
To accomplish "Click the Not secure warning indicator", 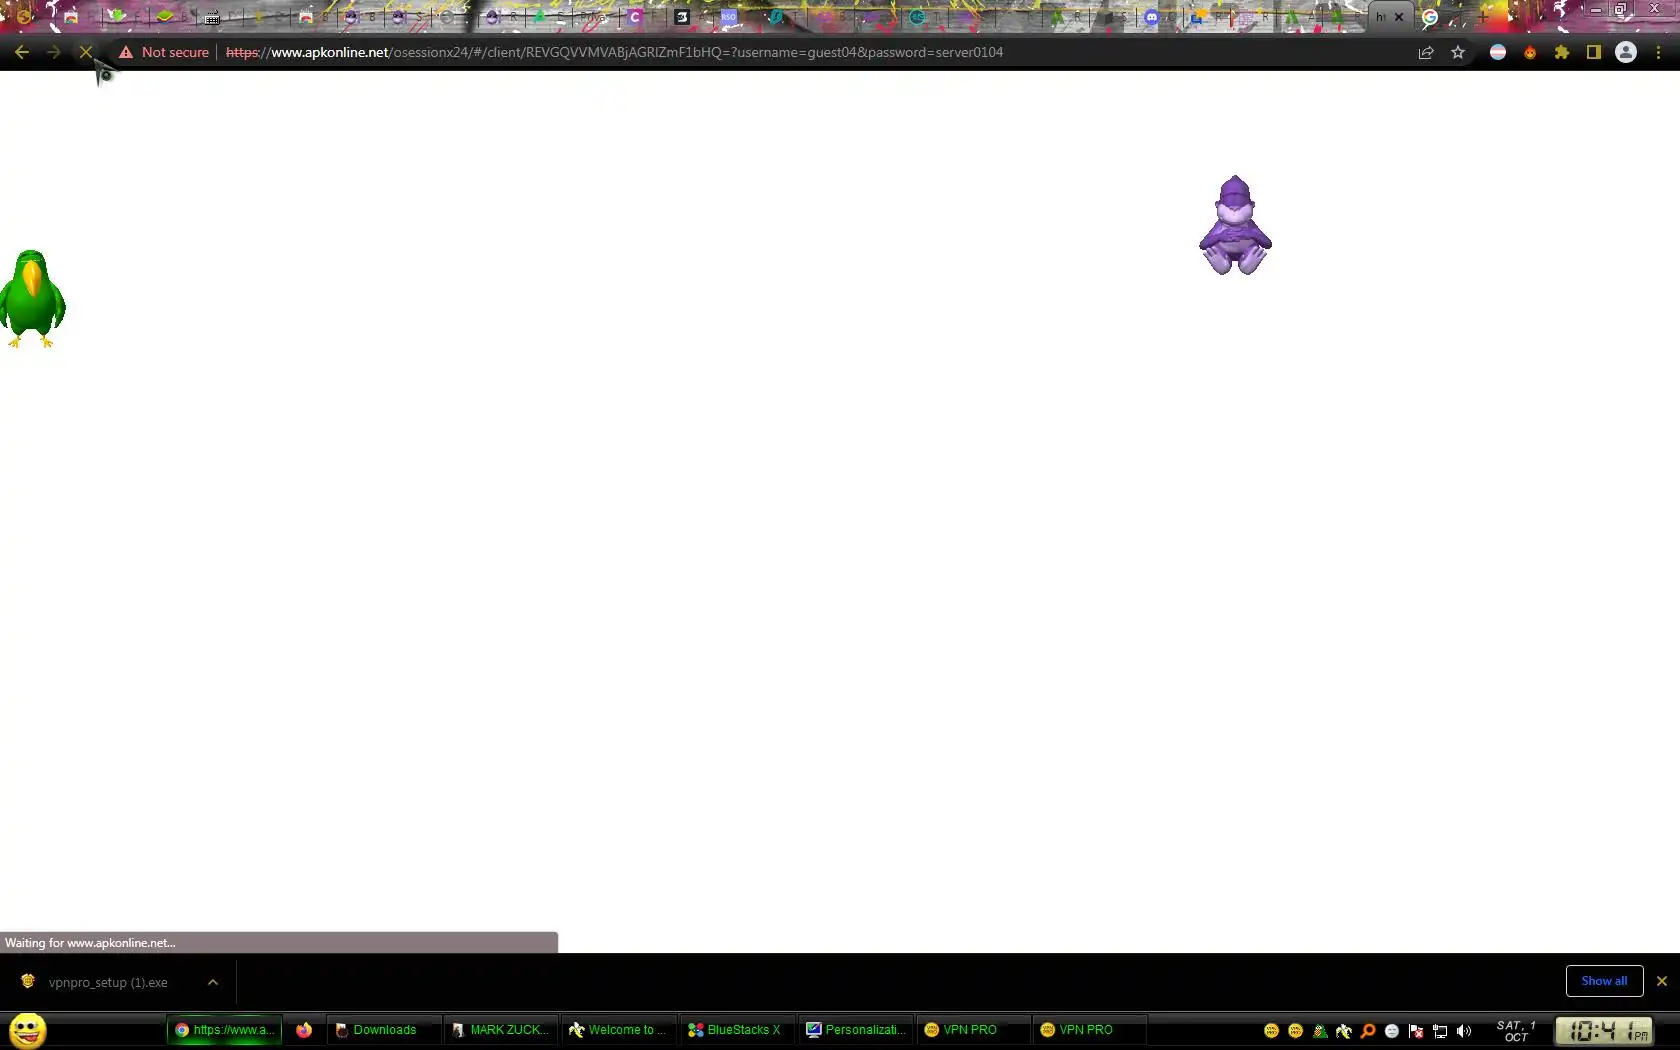I will point(164,52).
